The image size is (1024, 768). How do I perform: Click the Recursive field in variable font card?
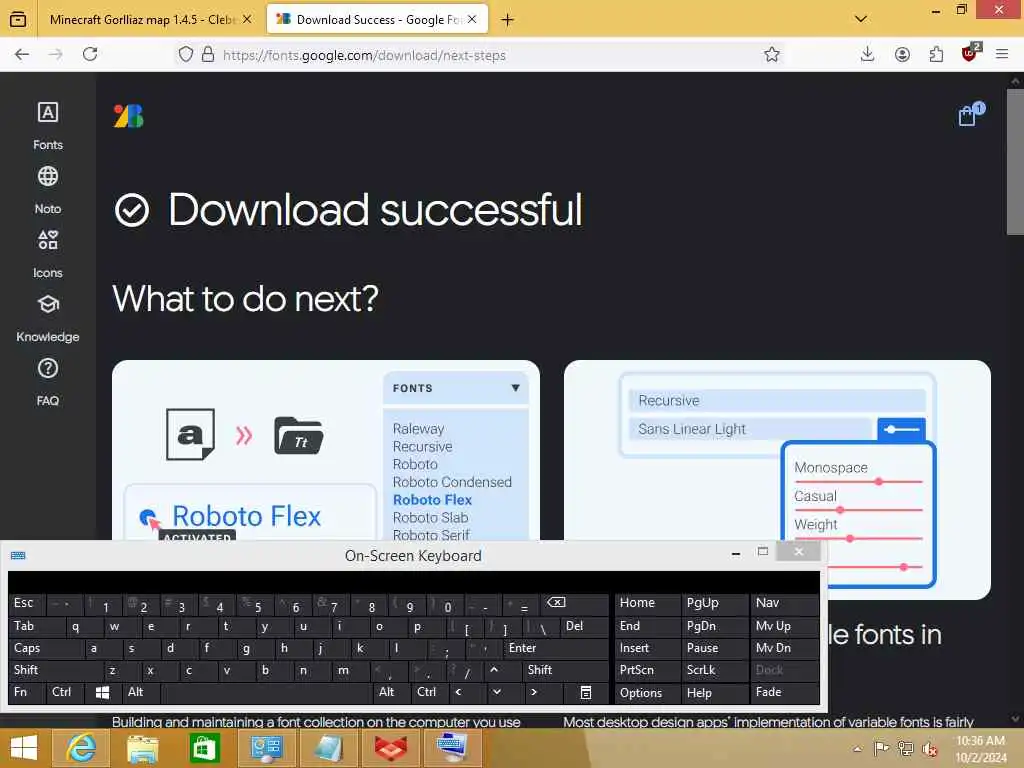click(777, 400)
